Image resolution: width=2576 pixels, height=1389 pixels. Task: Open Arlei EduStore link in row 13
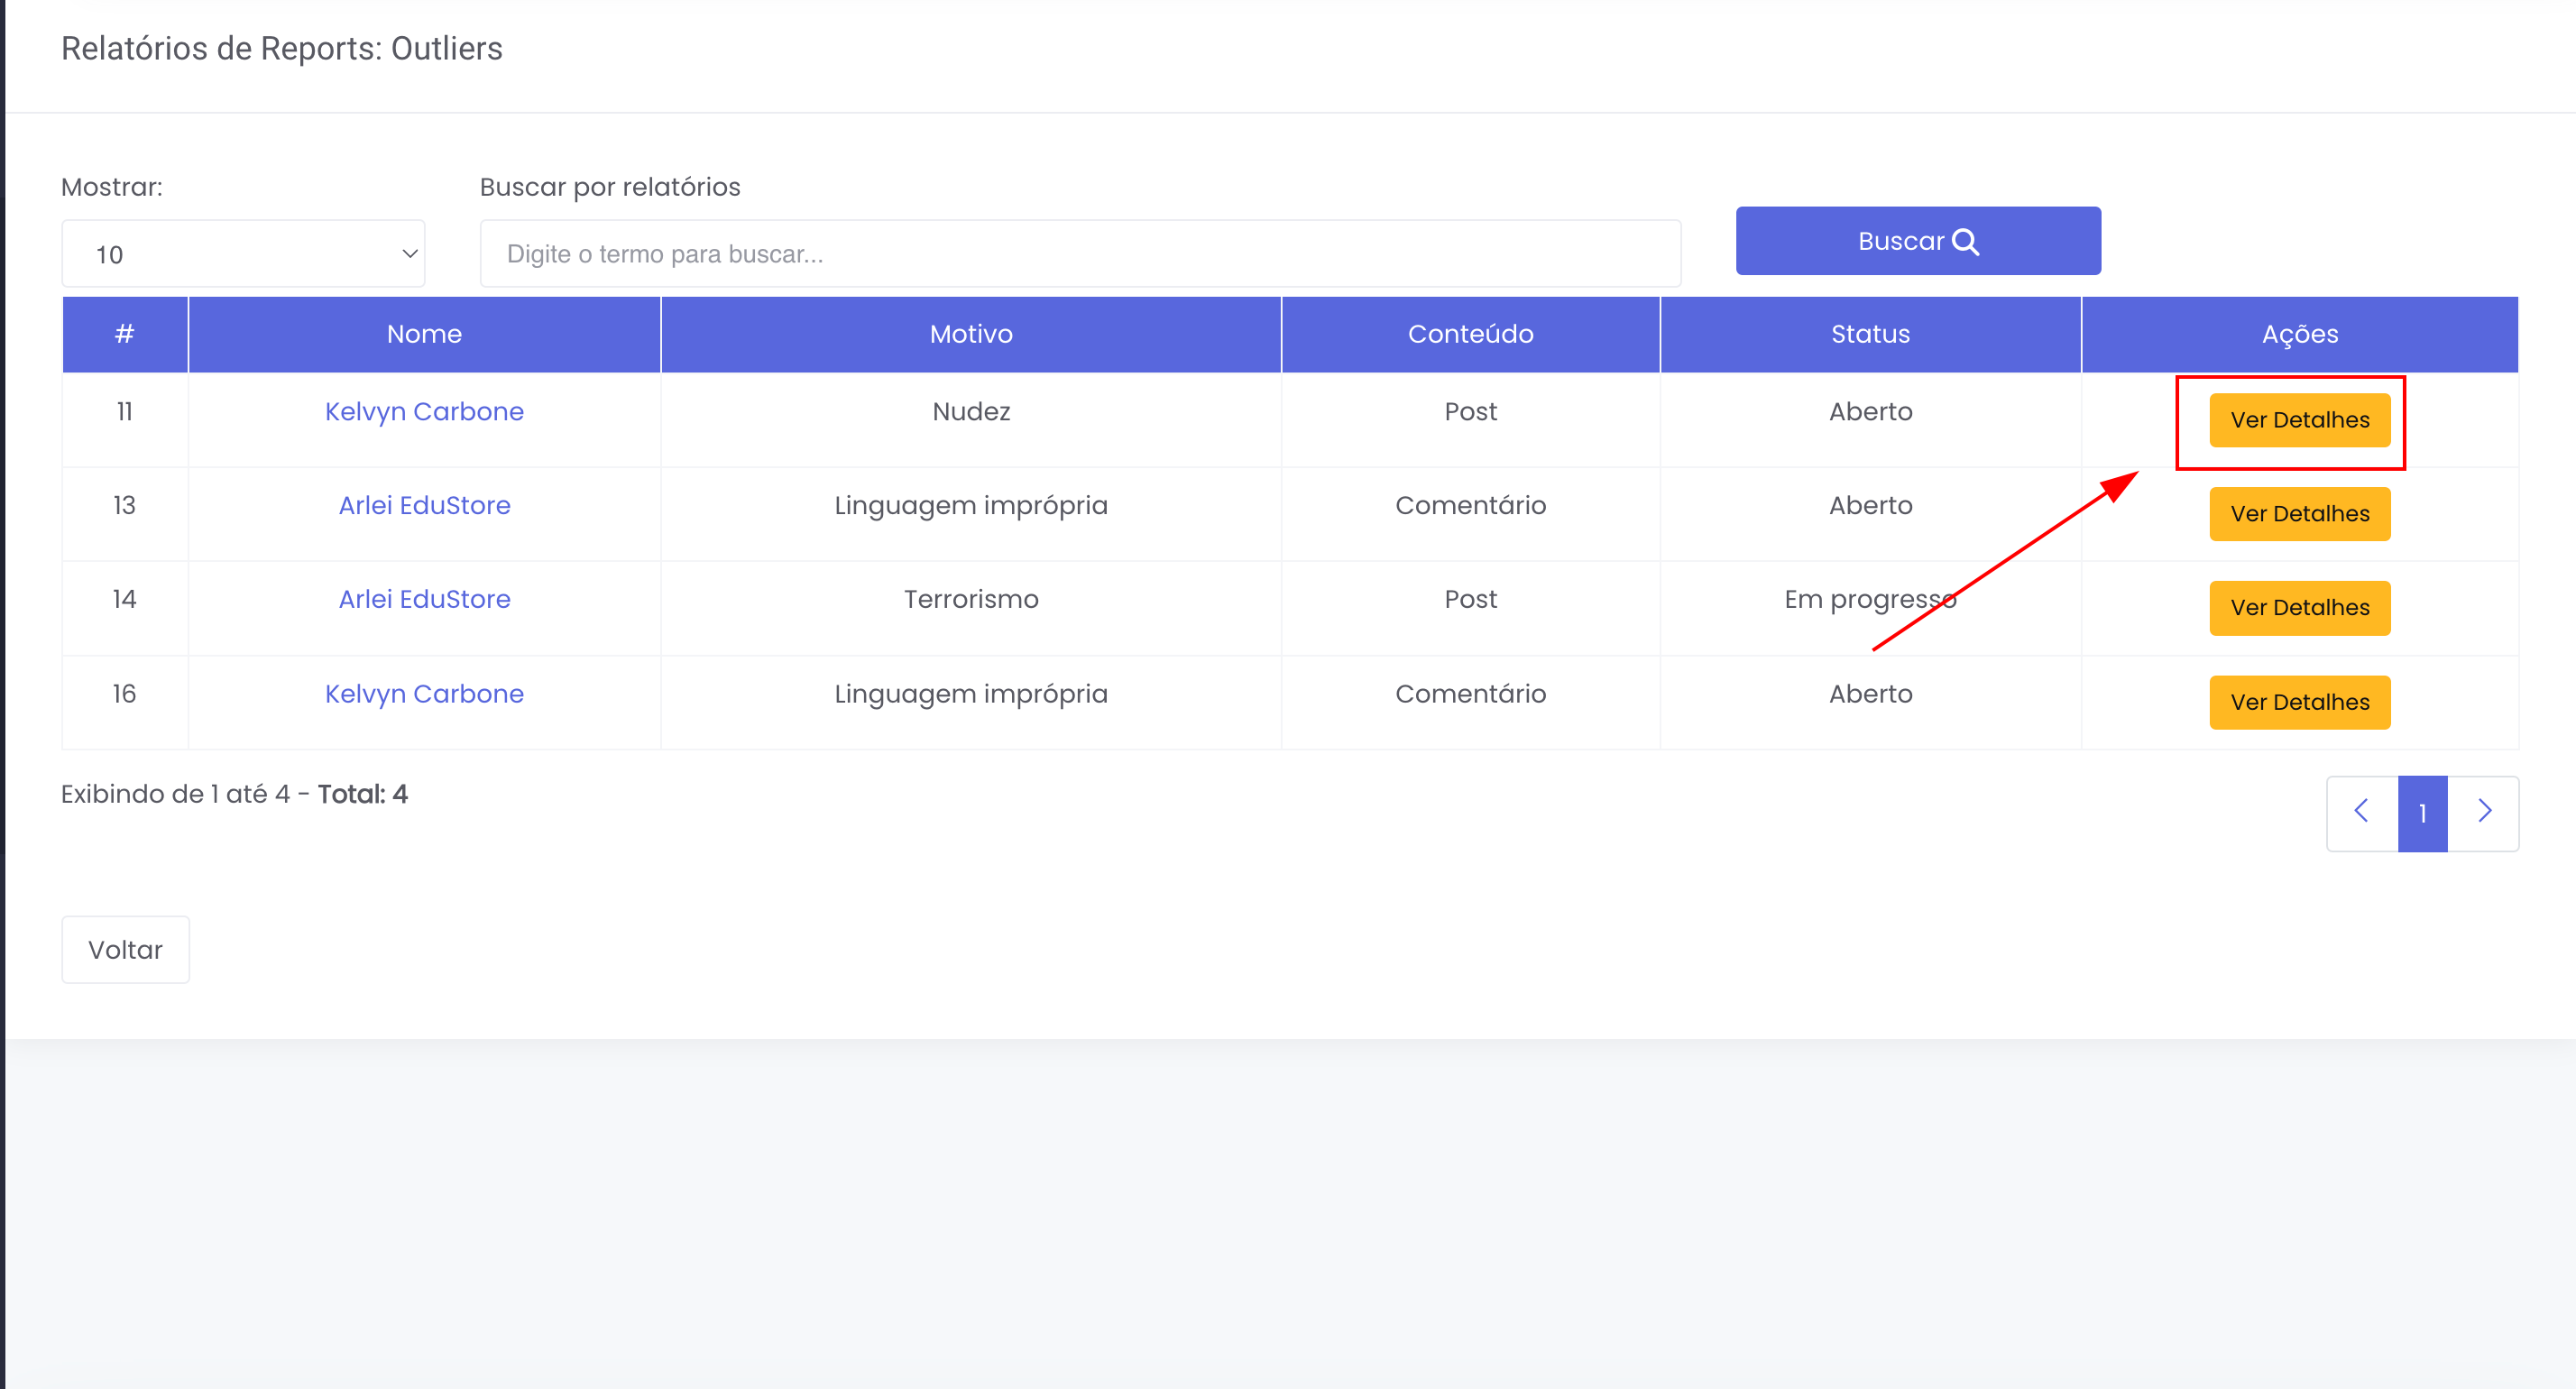(424, 506)
